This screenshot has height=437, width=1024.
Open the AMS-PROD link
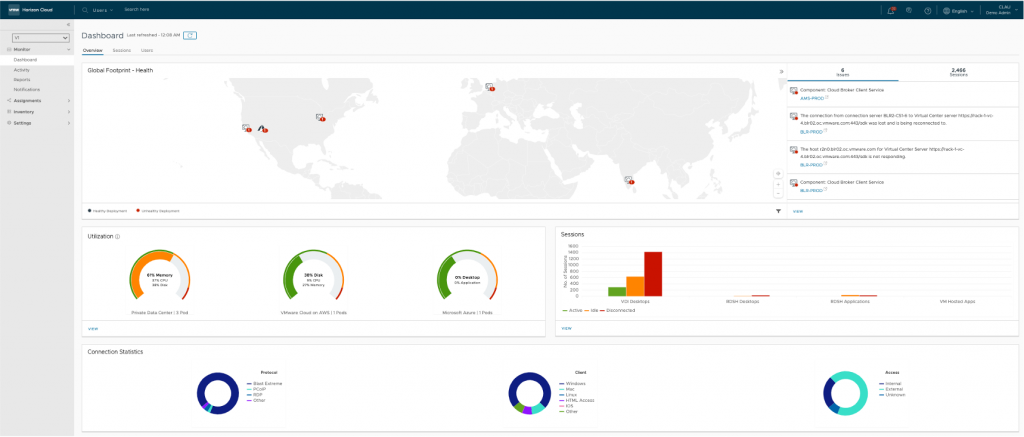click(x=810, y=98)
